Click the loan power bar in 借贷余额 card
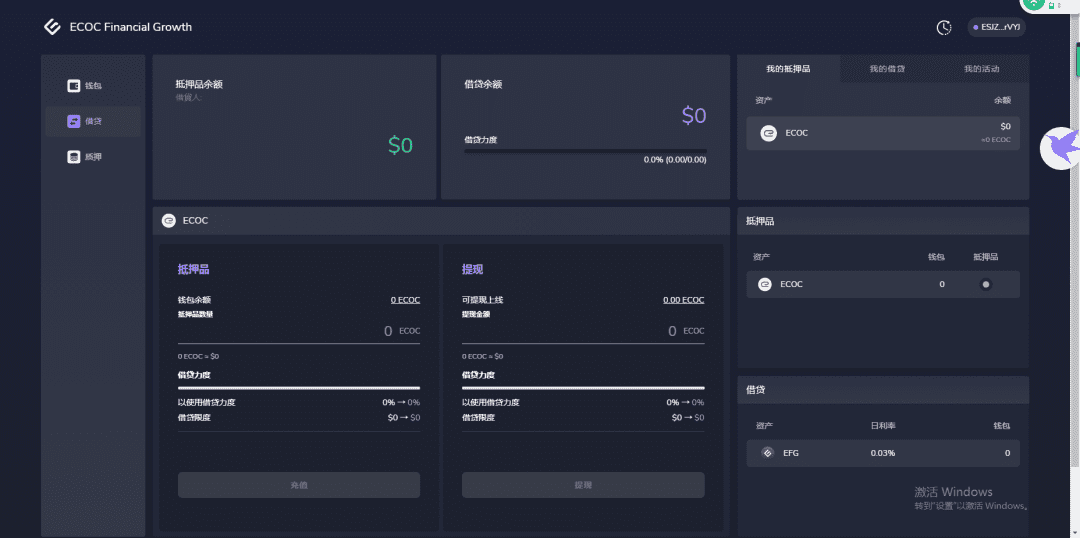 click(585, 151)
